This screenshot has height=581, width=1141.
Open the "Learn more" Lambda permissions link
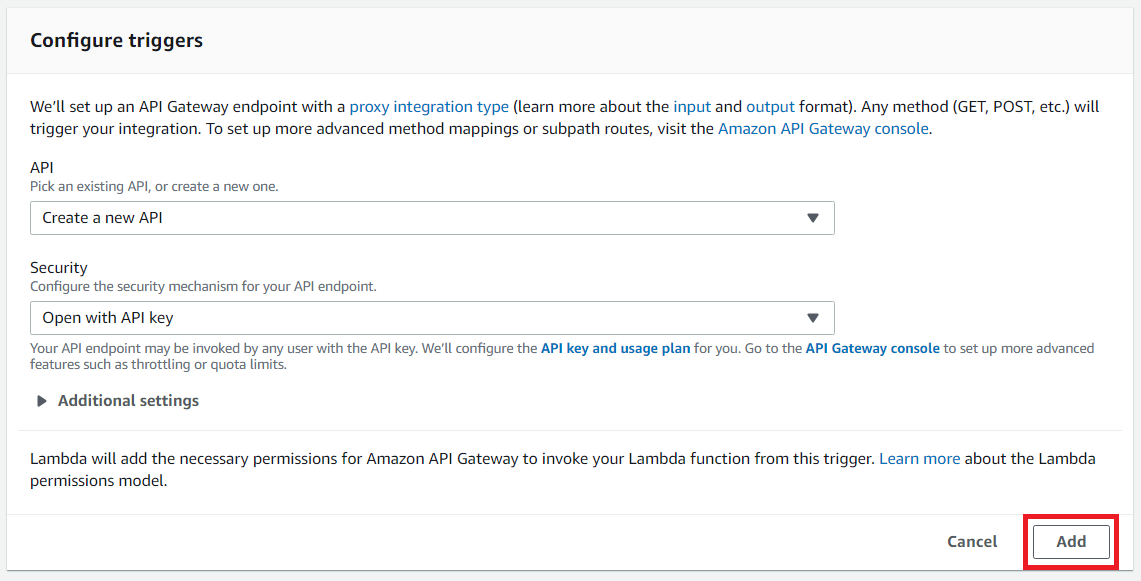[x=919, y=459]
